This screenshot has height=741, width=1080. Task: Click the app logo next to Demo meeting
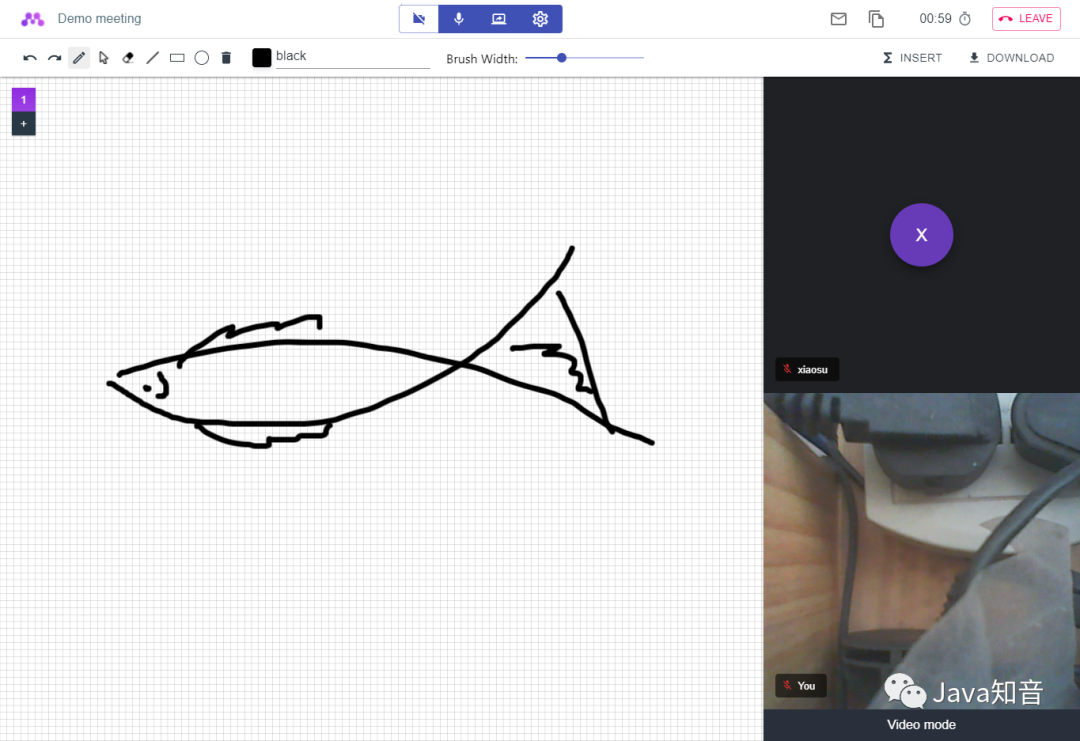point(32,19)
